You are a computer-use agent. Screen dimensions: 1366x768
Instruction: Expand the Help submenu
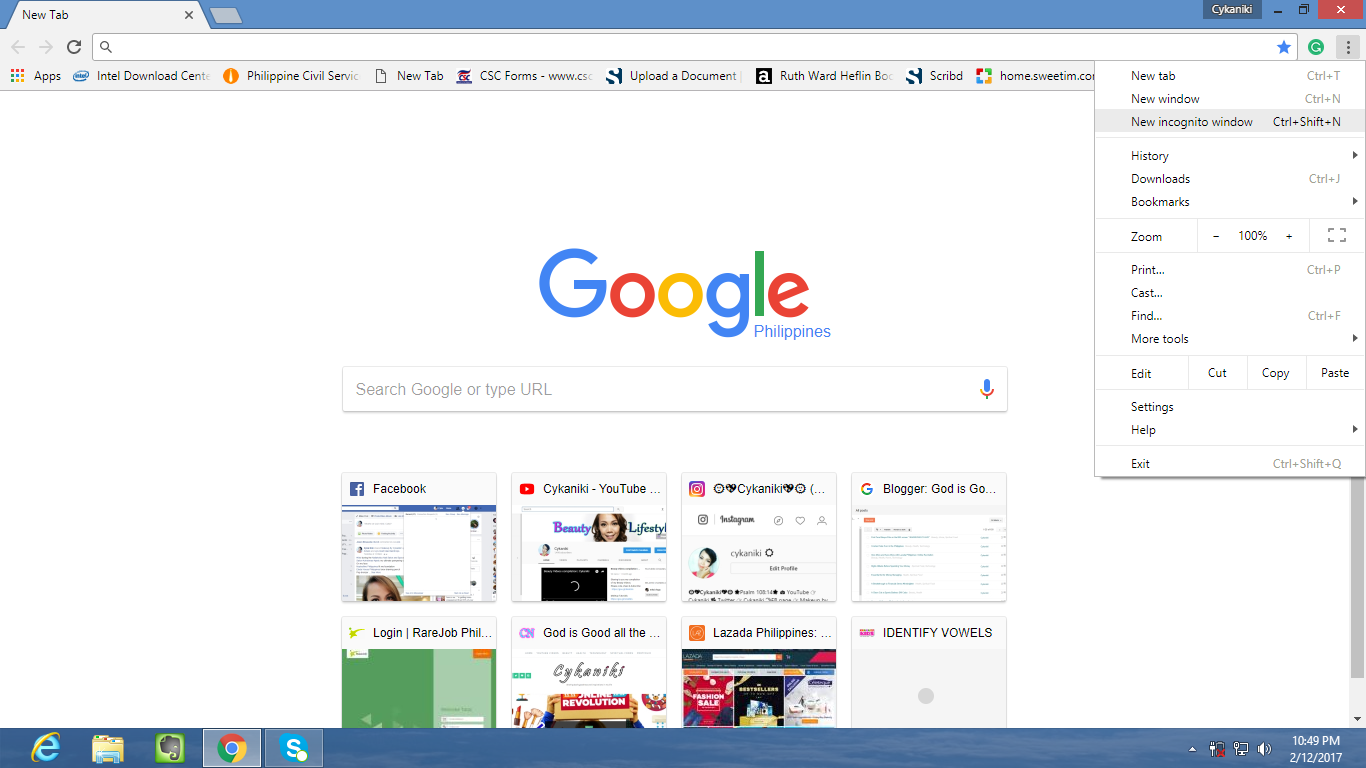pyautogui.click(x=1228, y=430)
